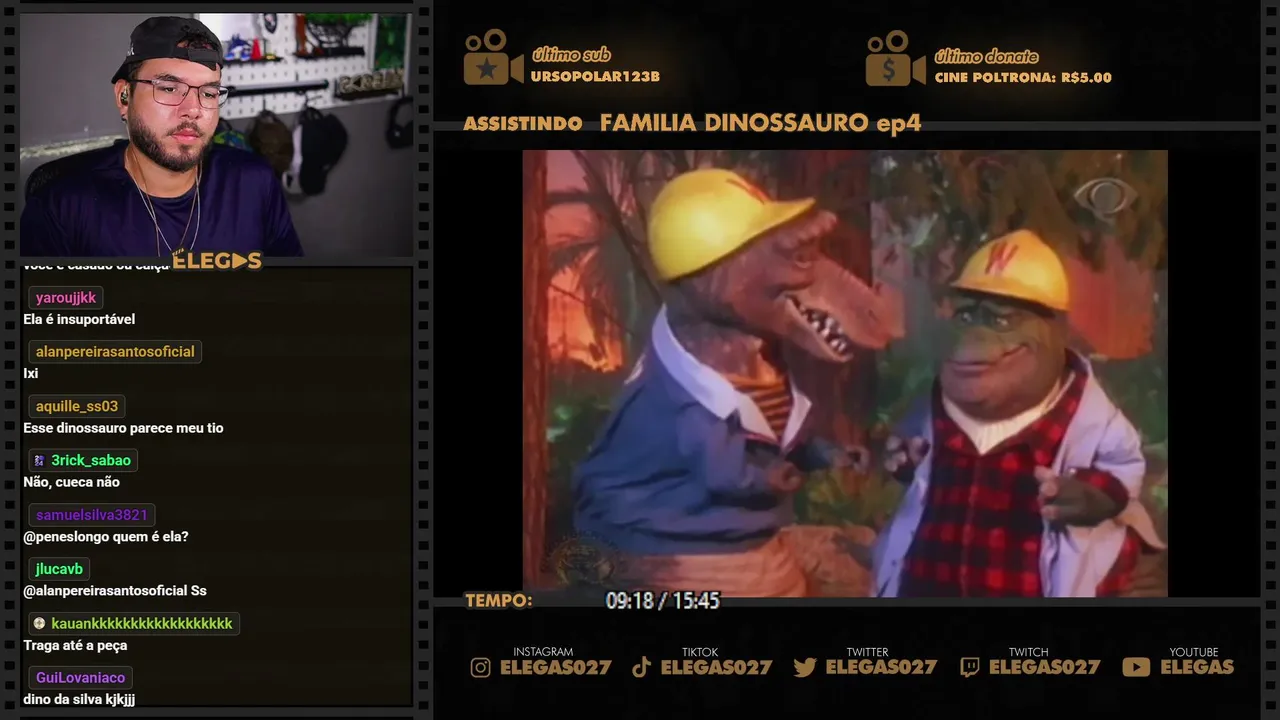Click the Instagram logo icon

480,668
